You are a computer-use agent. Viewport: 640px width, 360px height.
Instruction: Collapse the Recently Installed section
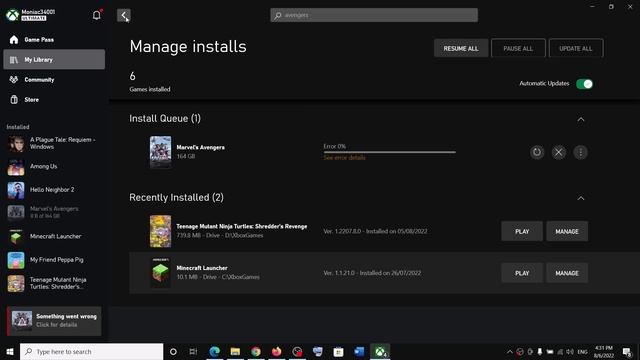pos(581,198)
